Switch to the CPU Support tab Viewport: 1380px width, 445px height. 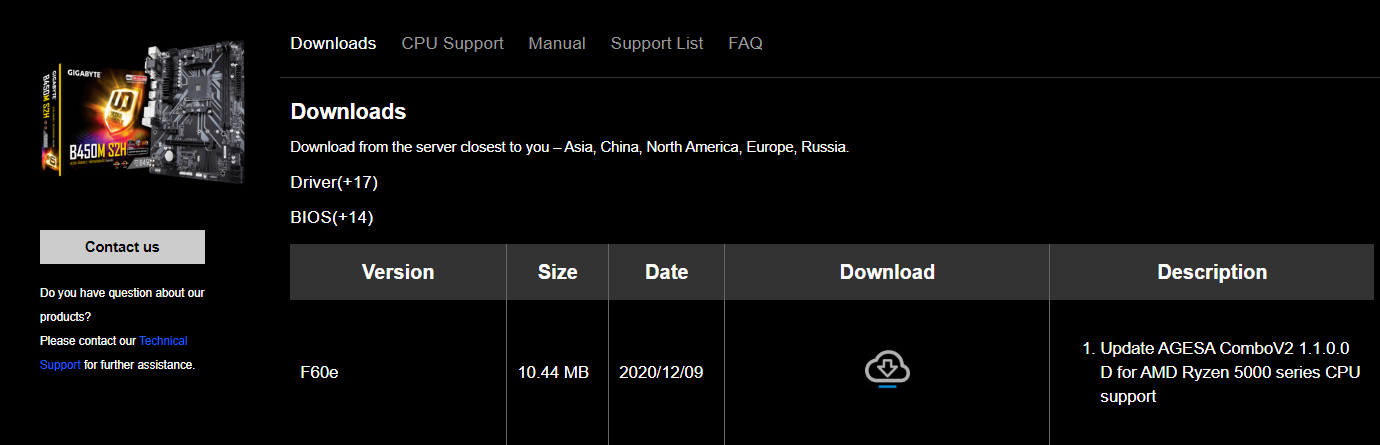coord(452,44)
